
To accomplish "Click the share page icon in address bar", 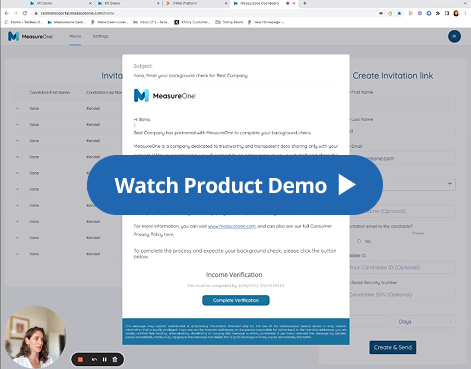I will [x=390, y=13].
